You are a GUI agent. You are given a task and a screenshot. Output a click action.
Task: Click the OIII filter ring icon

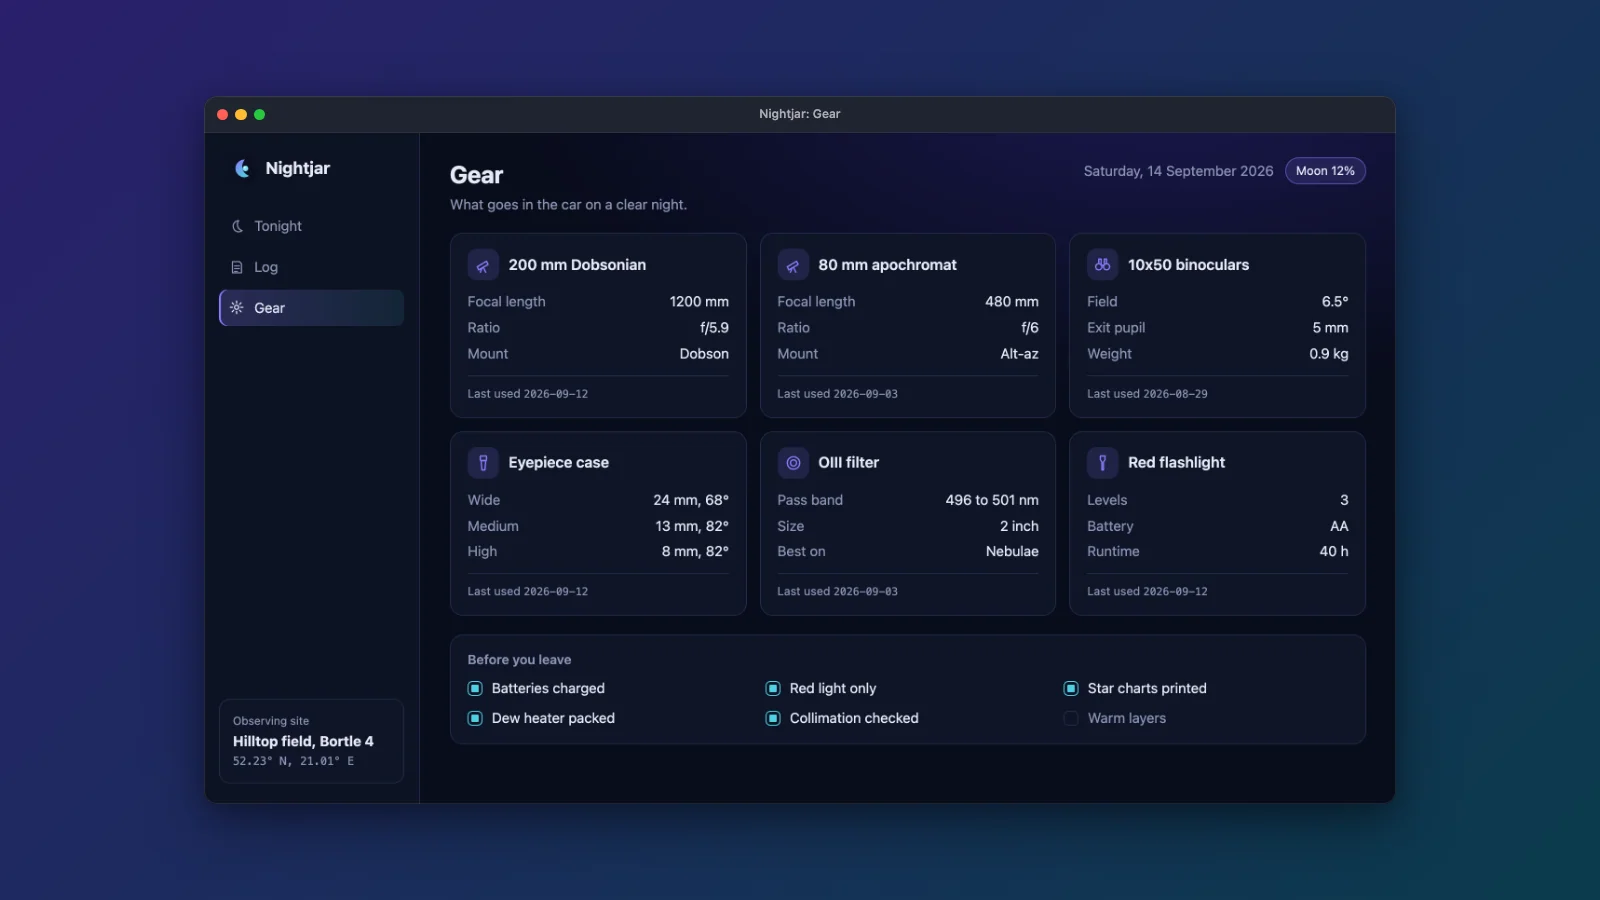[793, 463]
